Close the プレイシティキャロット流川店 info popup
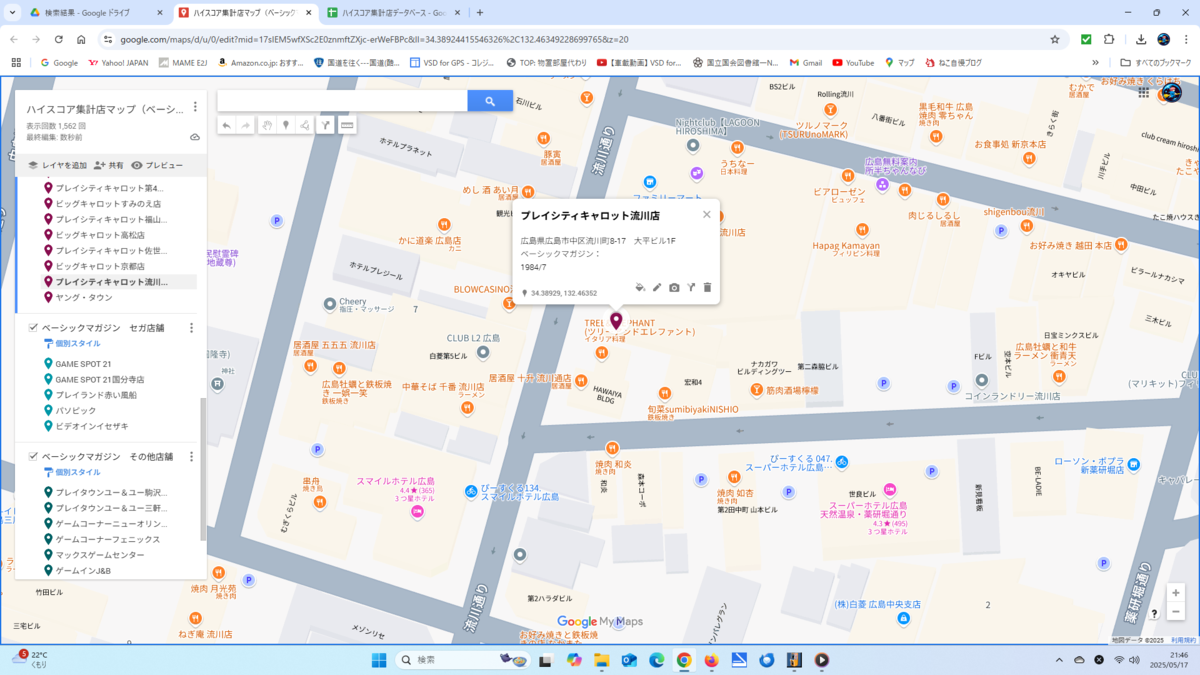The width and height of the screenshot is (1200, 675). click(707, 214)
